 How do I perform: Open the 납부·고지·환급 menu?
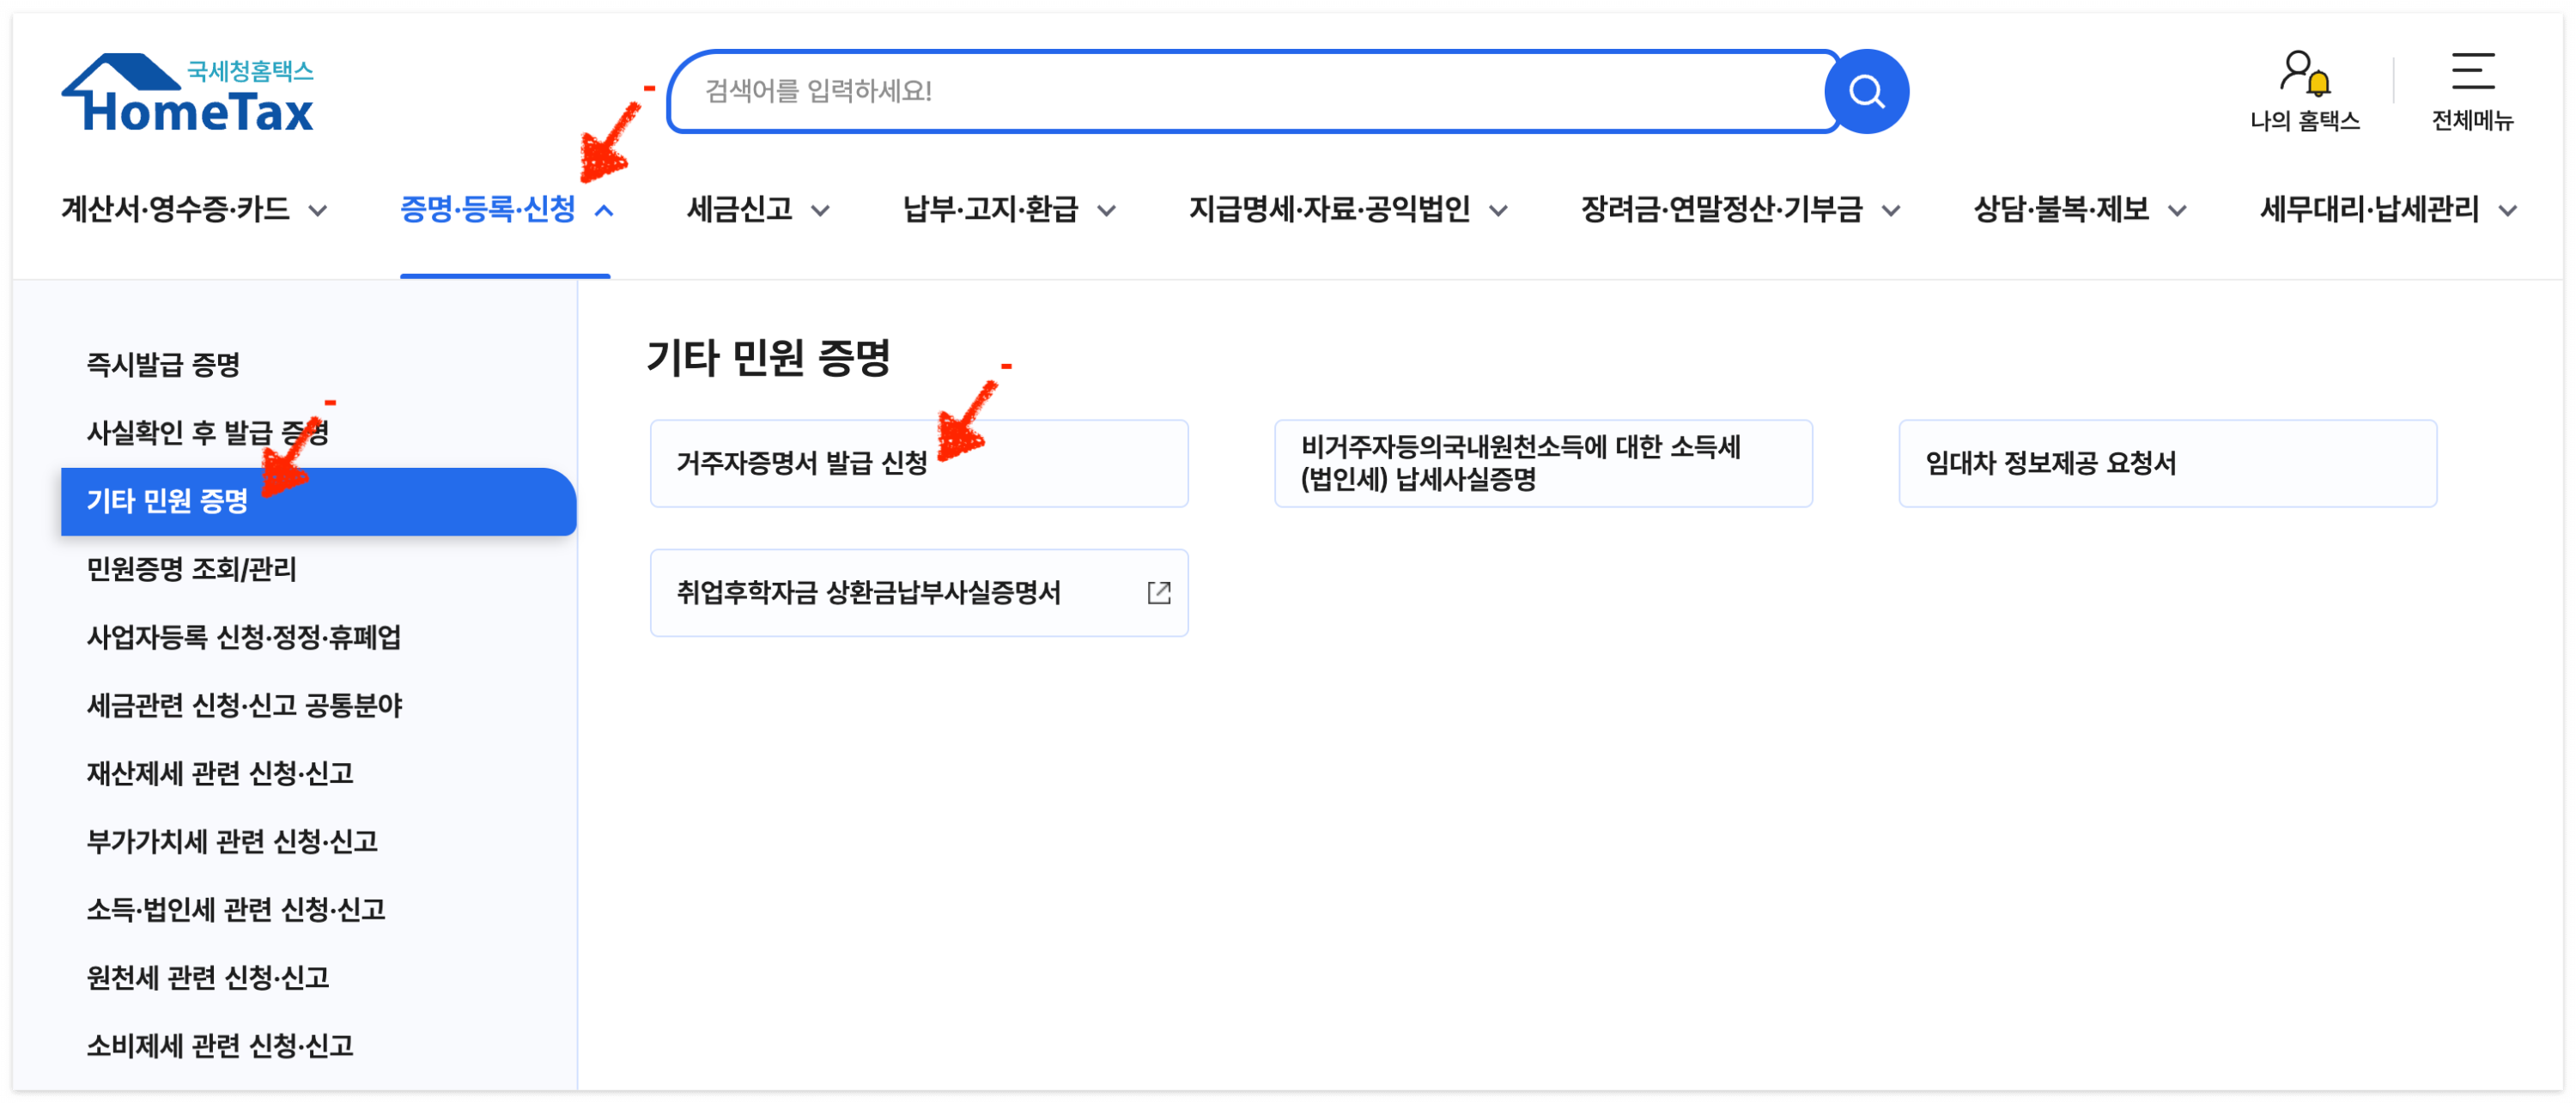(x=990, y=209)
